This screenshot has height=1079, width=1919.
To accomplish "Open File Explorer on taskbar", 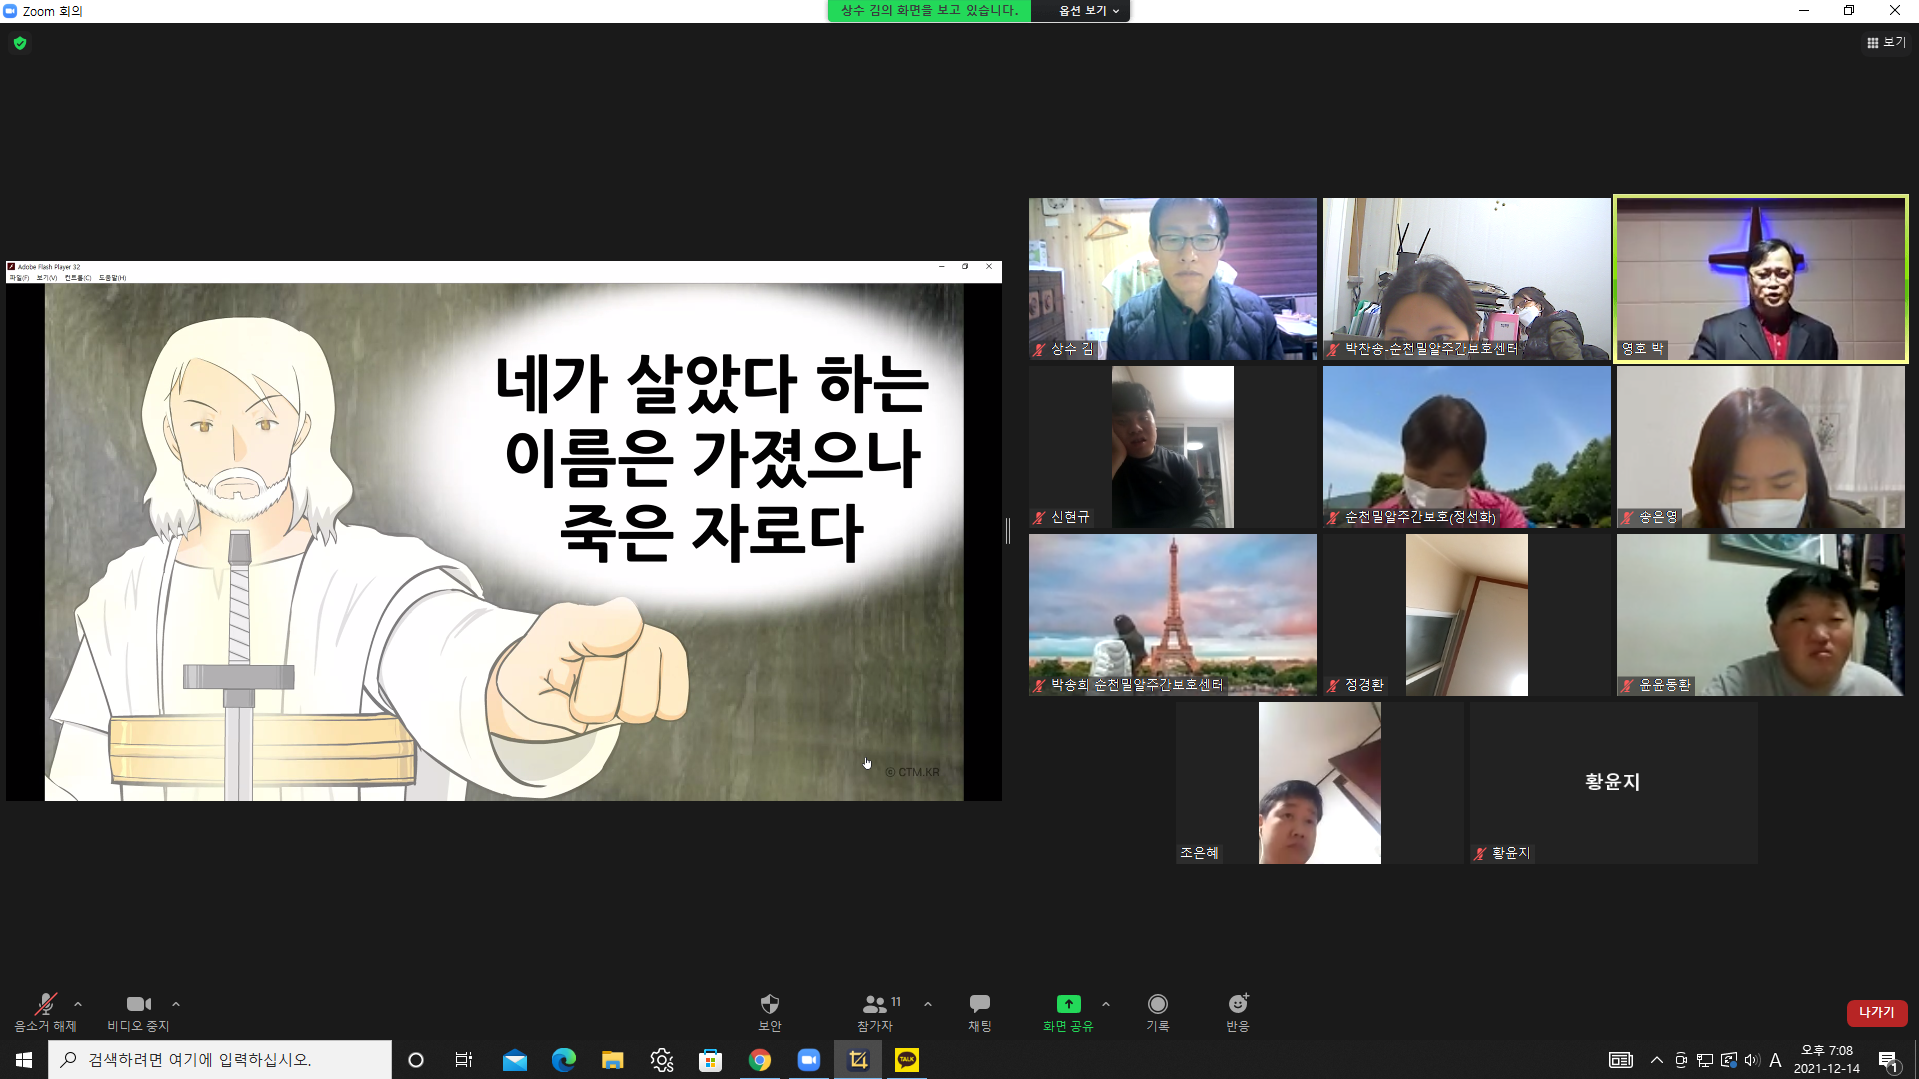I will tap(613, 1060).
